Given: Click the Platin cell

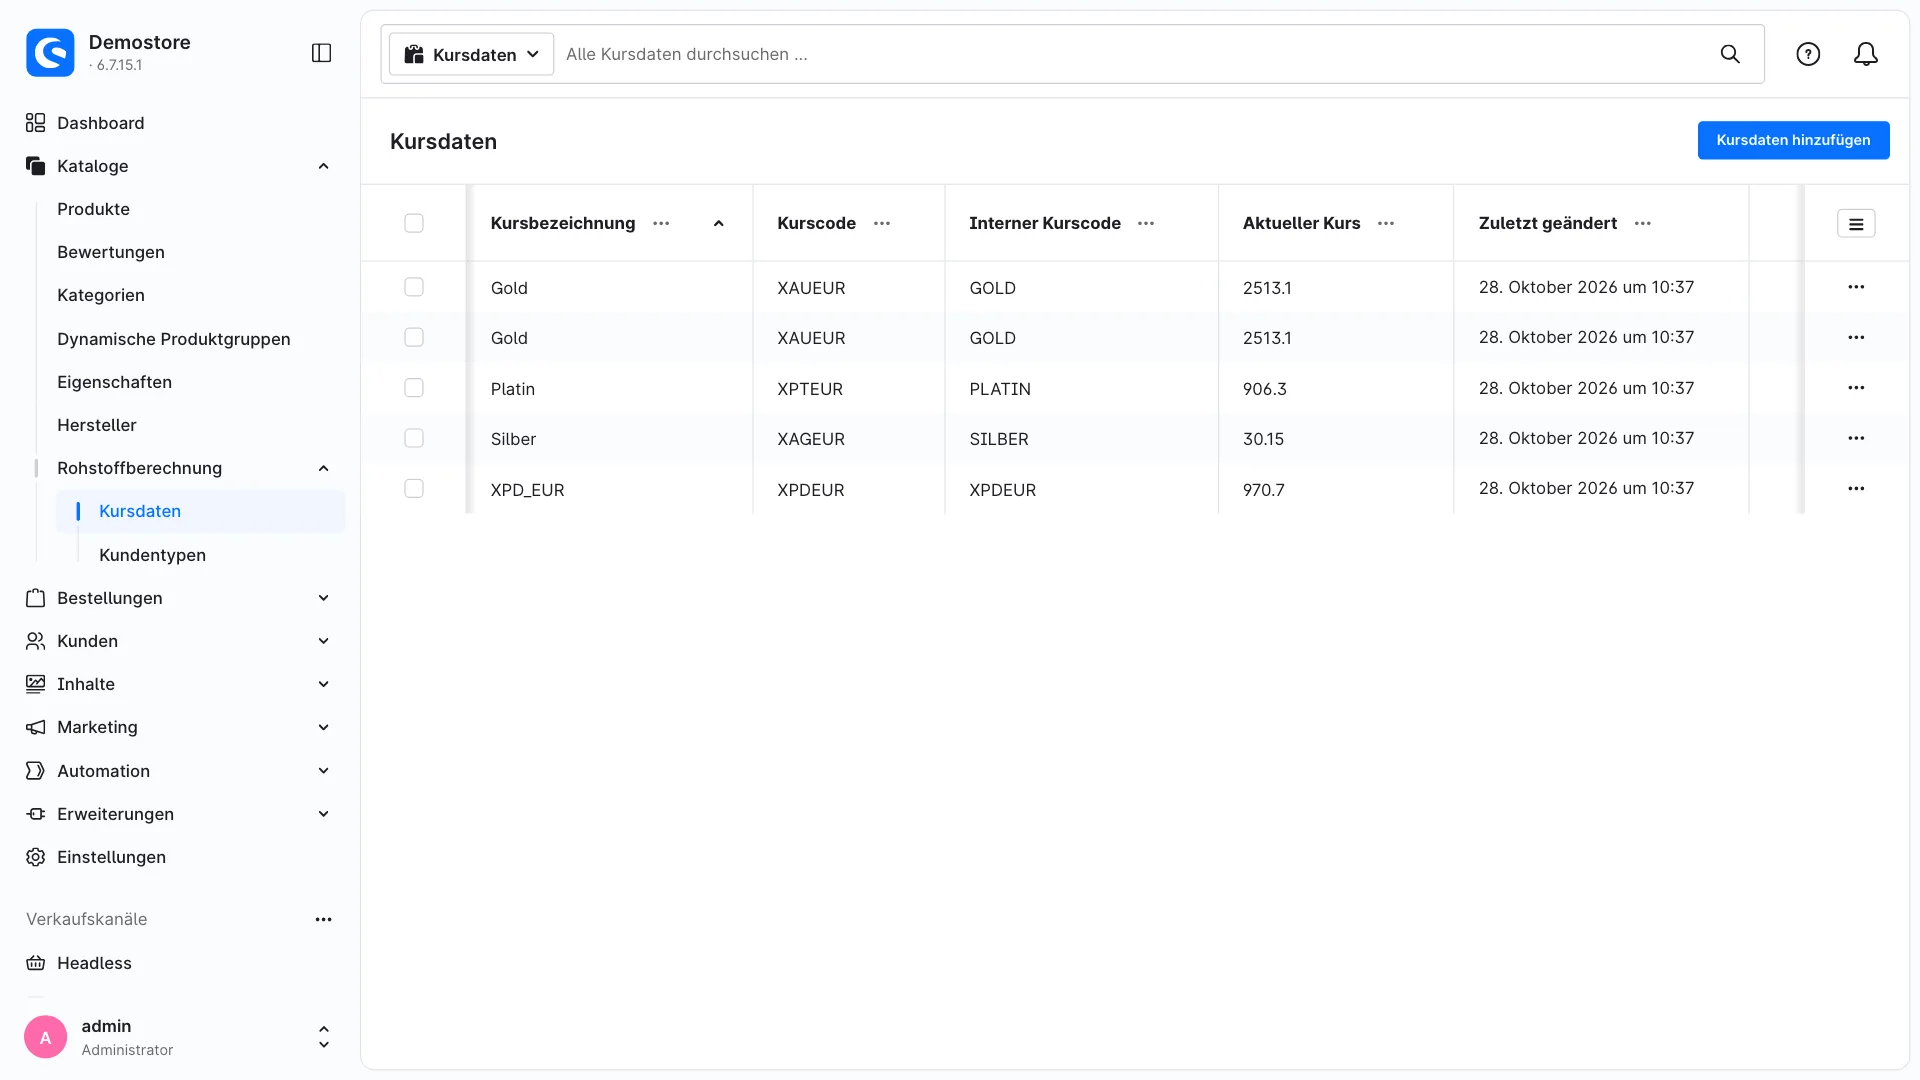Looking at the screenshot, I should (x=512, y=389).
